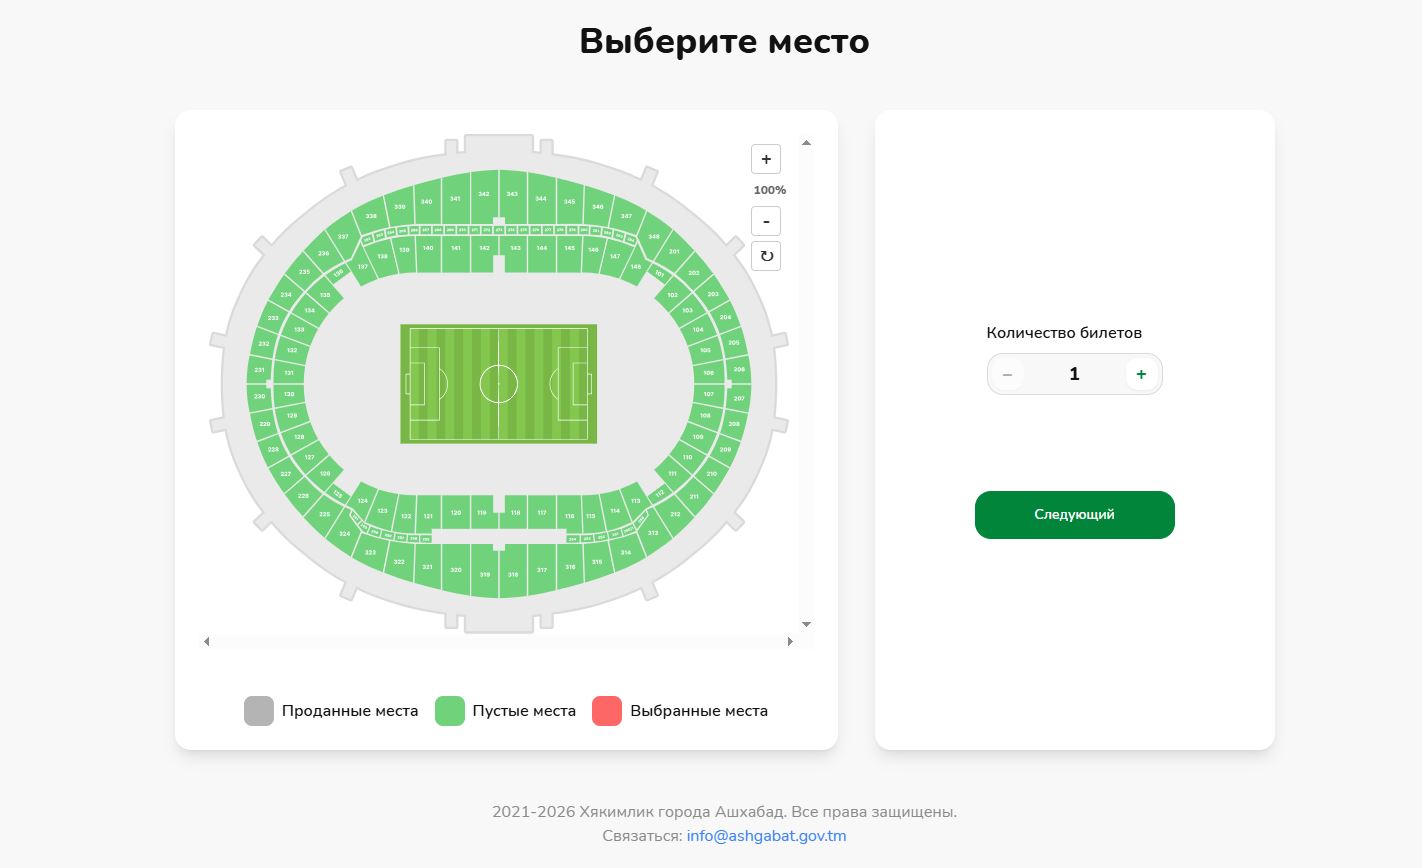Click the ticket quantity number field

[1074, 374]
